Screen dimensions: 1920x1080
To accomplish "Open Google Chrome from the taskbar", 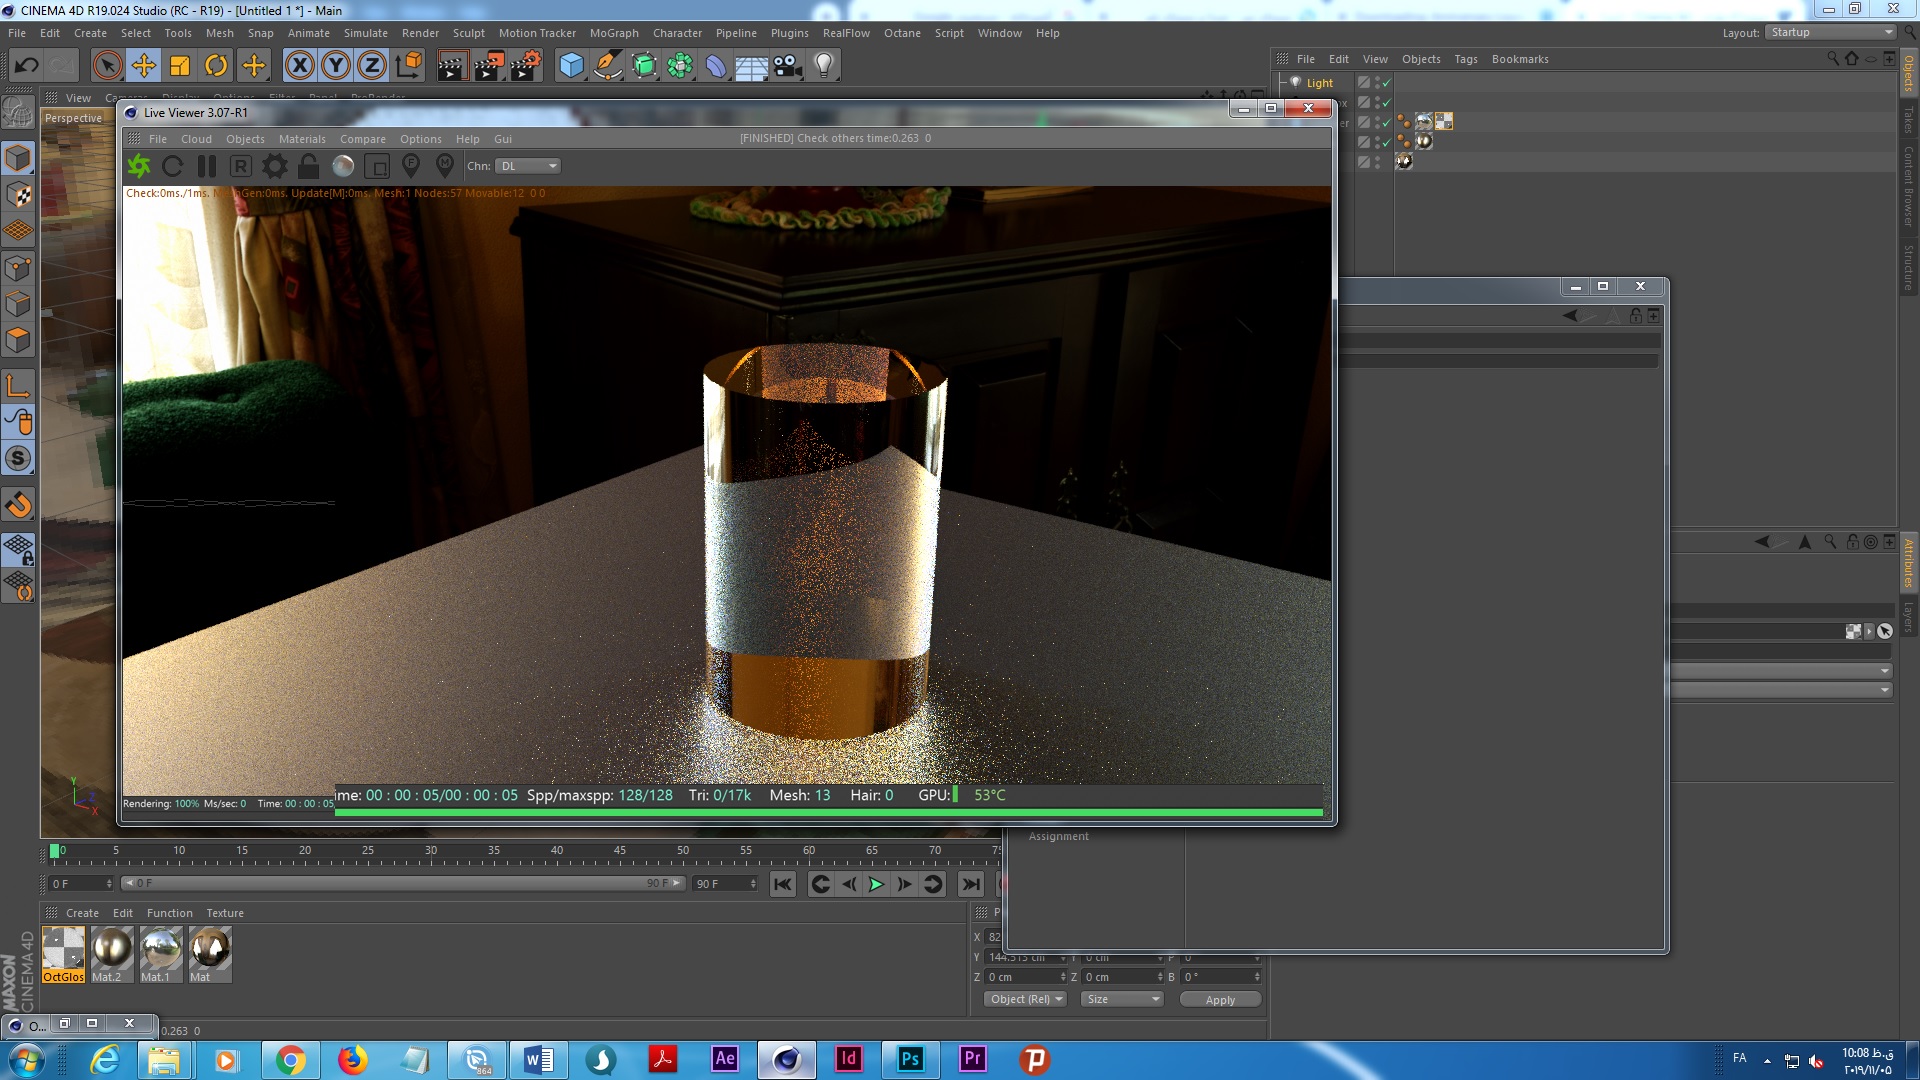I will [291, 1060].
